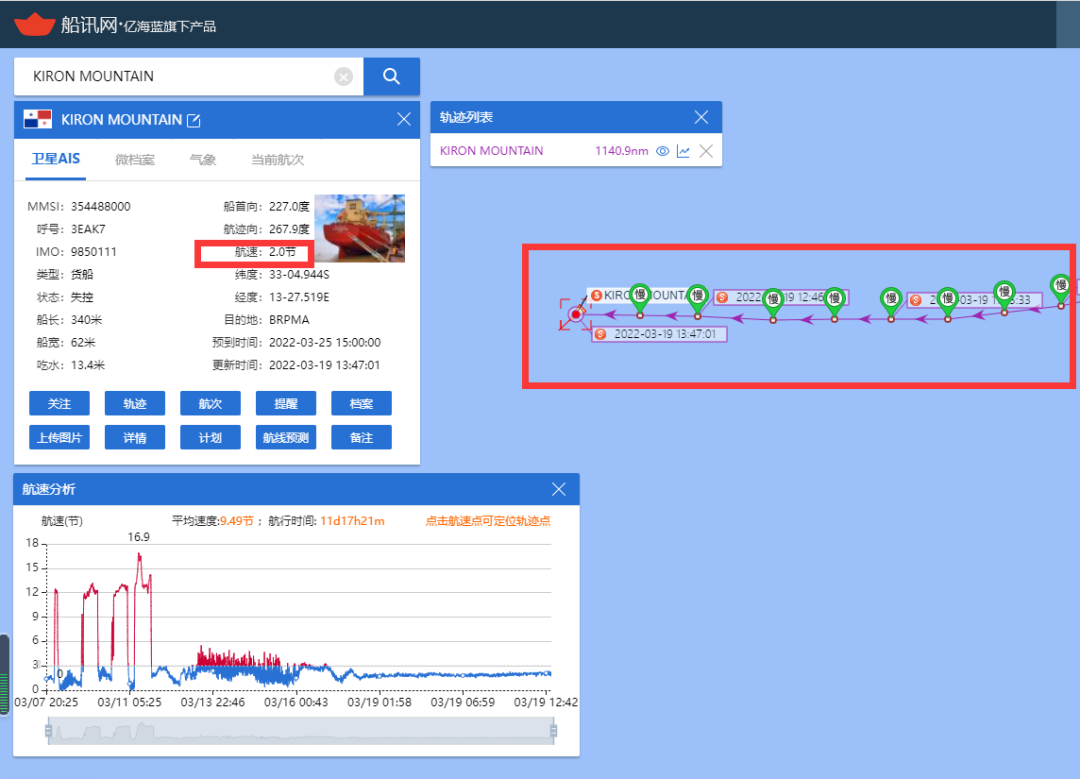Click the edit icon beside ship name
1080x779 pixels.
click(194, 120)
